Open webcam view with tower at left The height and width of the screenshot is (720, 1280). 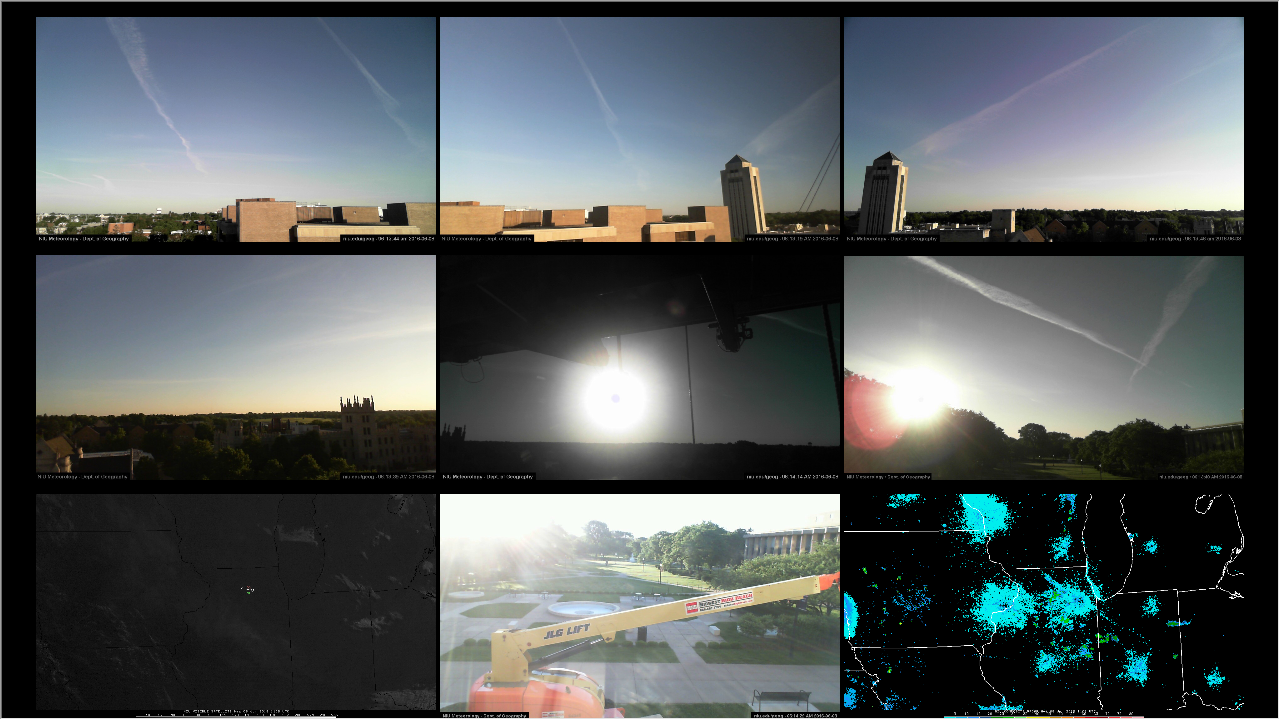(1044, 129)
